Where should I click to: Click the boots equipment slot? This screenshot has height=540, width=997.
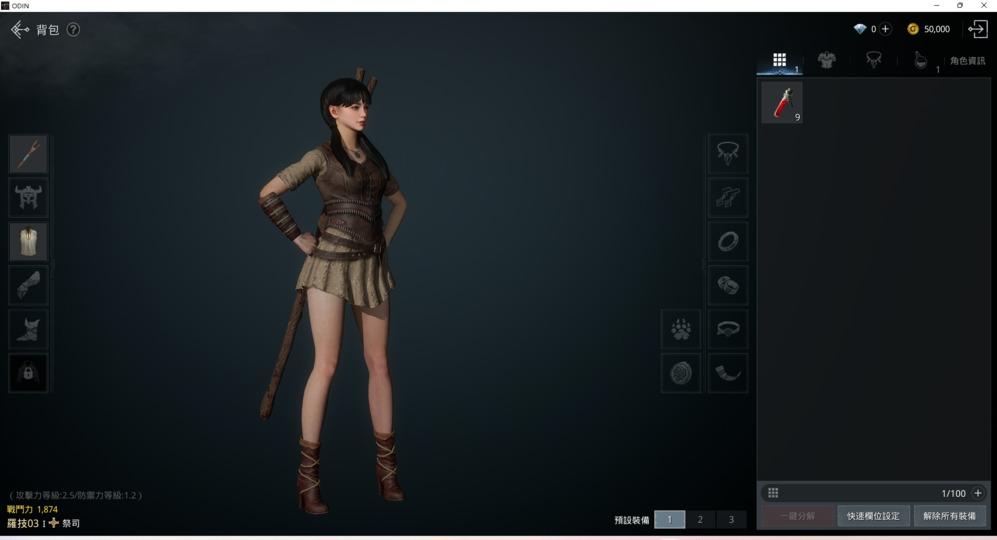point(28,329)
